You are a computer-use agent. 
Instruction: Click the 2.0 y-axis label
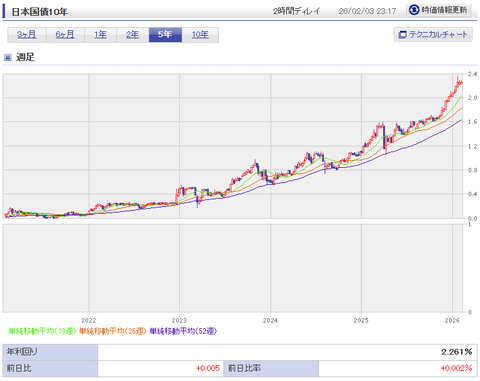472,98
